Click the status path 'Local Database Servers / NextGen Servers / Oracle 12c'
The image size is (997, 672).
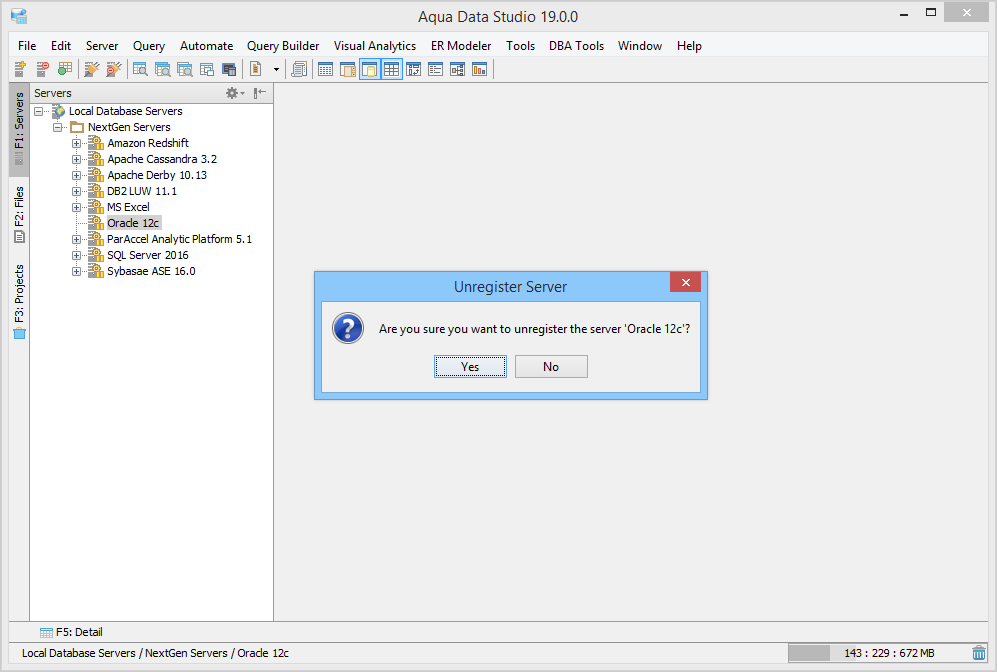pyautogui.click(x=155, y=653)
